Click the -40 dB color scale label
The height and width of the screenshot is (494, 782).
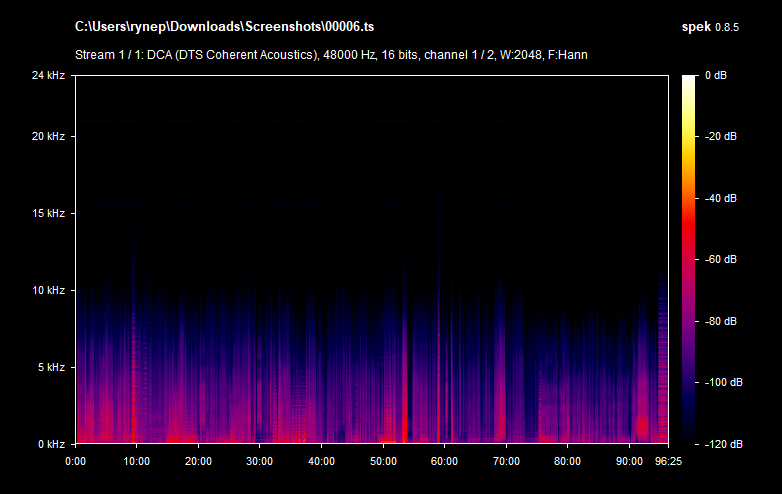click(x=720, y=198)
